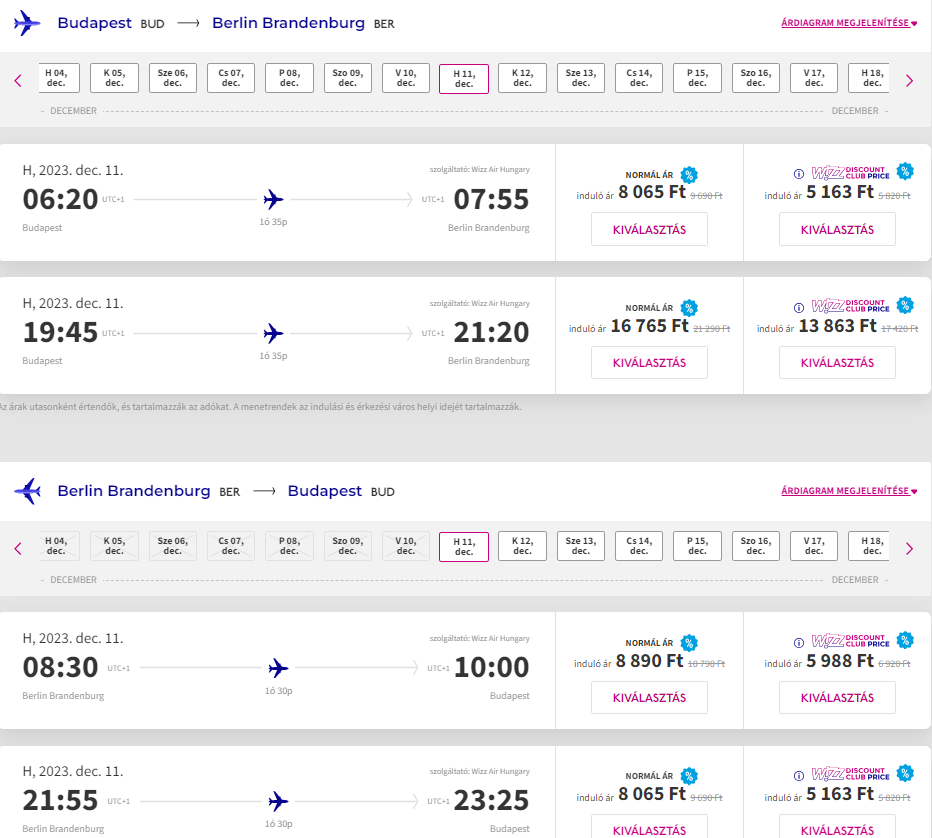Image resolution: width=932 pixels, height=838 pixels.
Task: Show later dates in the Budapest–Berlin date strip
Action: pos(909,80)
